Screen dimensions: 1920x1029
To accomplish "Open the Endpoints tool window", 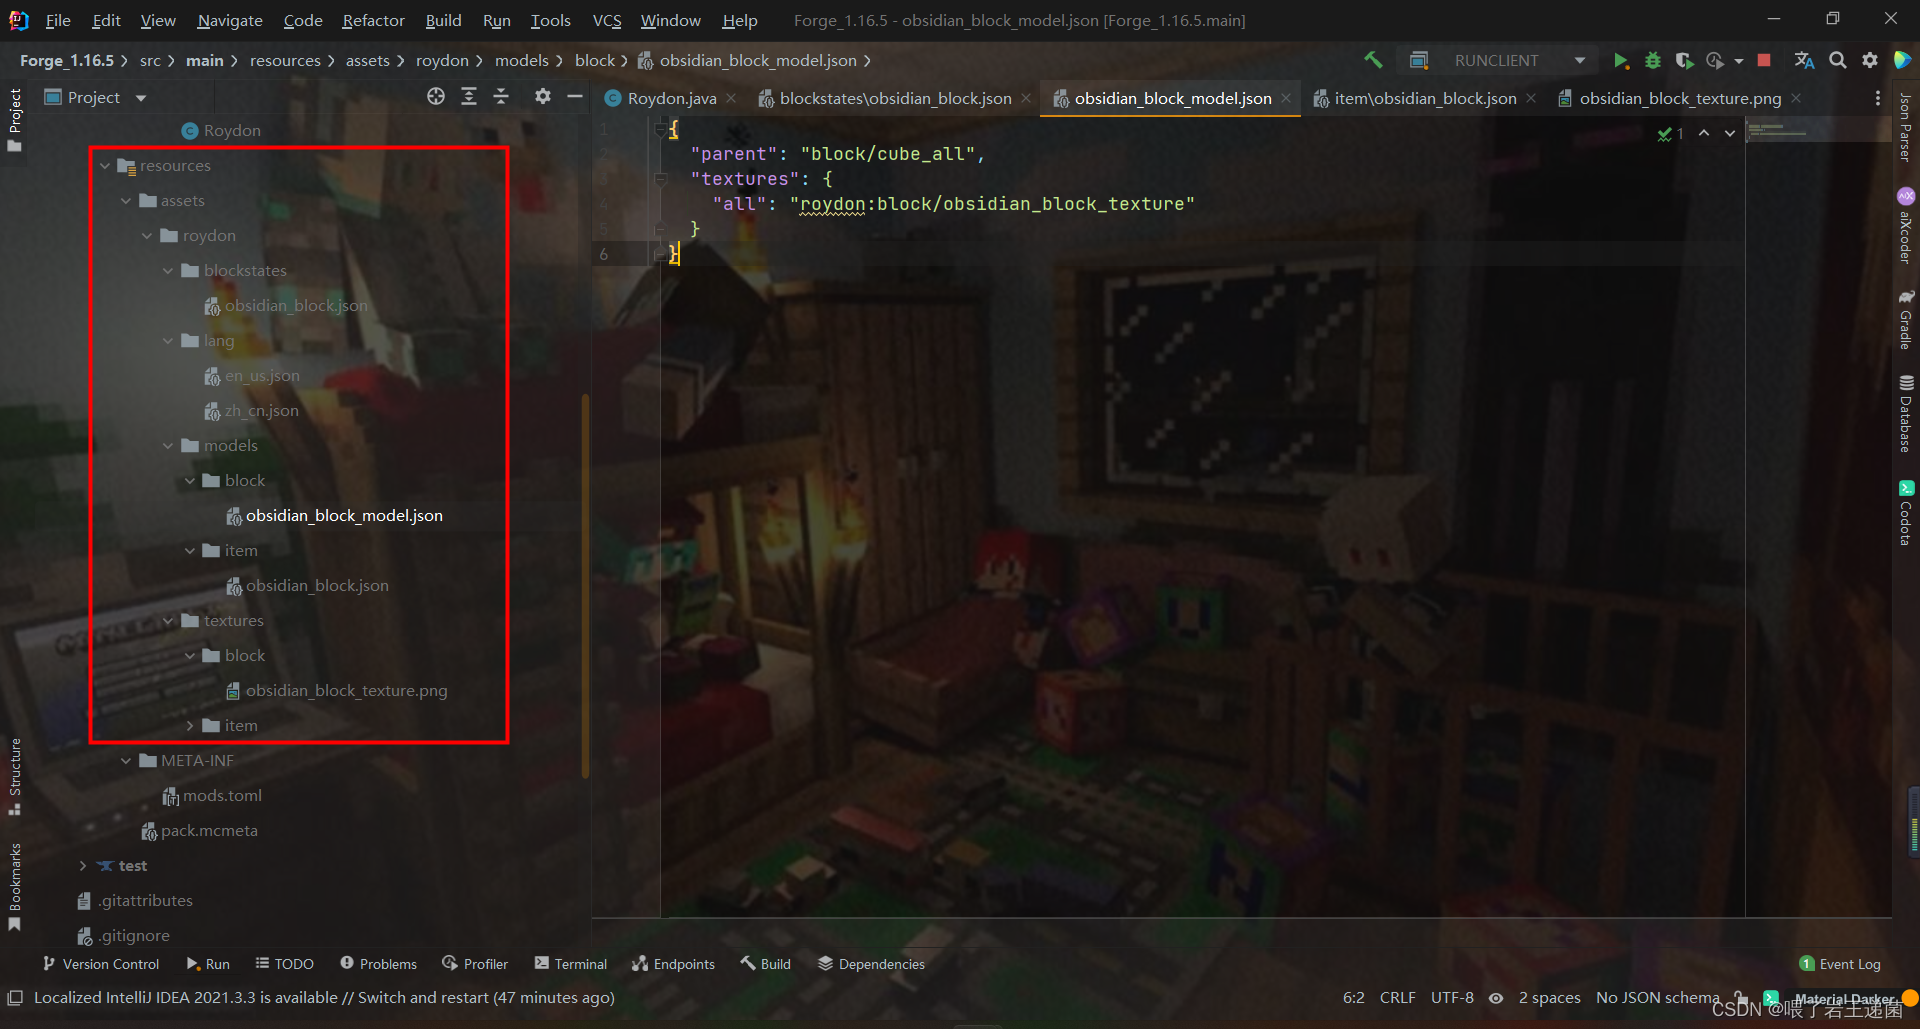I will pyautogui.click(x=673, y=964).
